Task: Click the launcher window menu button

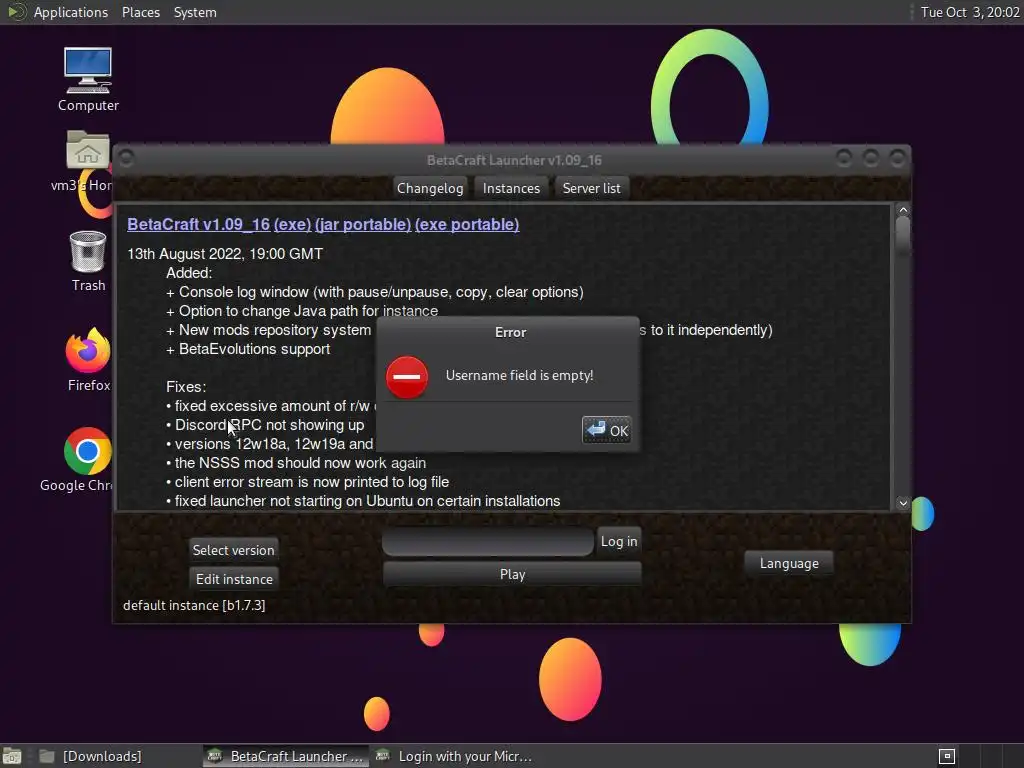Action: (x=127, y=159)
